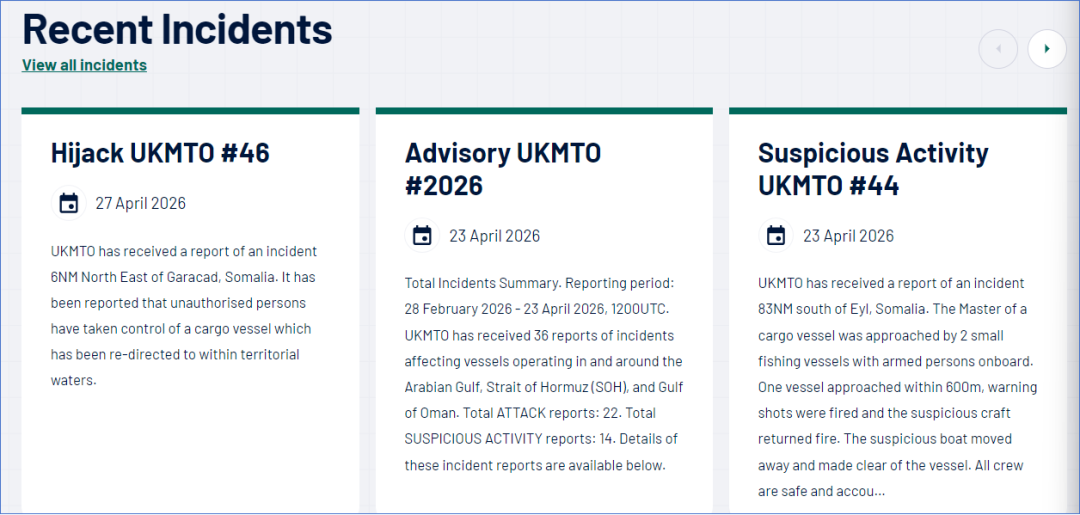Select the Hijack UKMTO #46 card green top border

click(x=190, y=111)
